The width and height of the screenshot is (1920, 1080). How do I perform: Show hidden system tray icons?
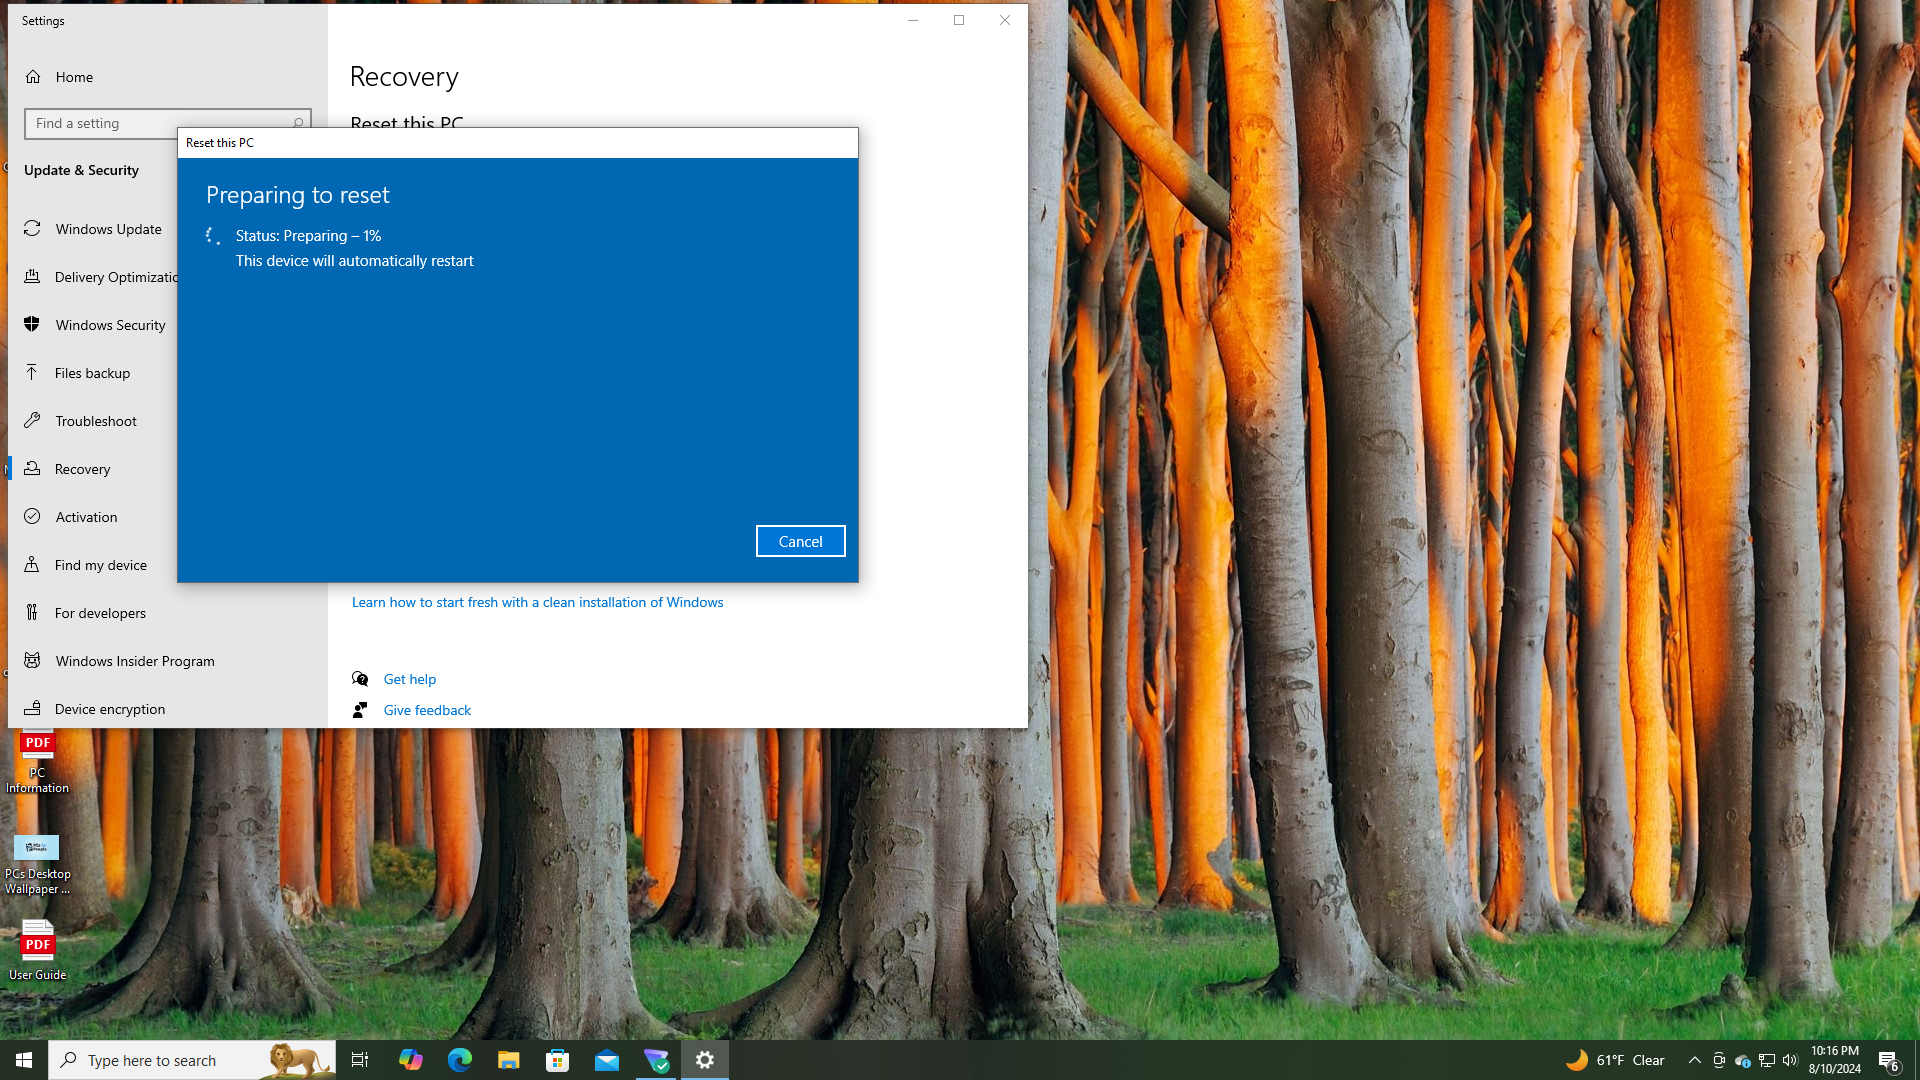(x=1694, y=1060)
